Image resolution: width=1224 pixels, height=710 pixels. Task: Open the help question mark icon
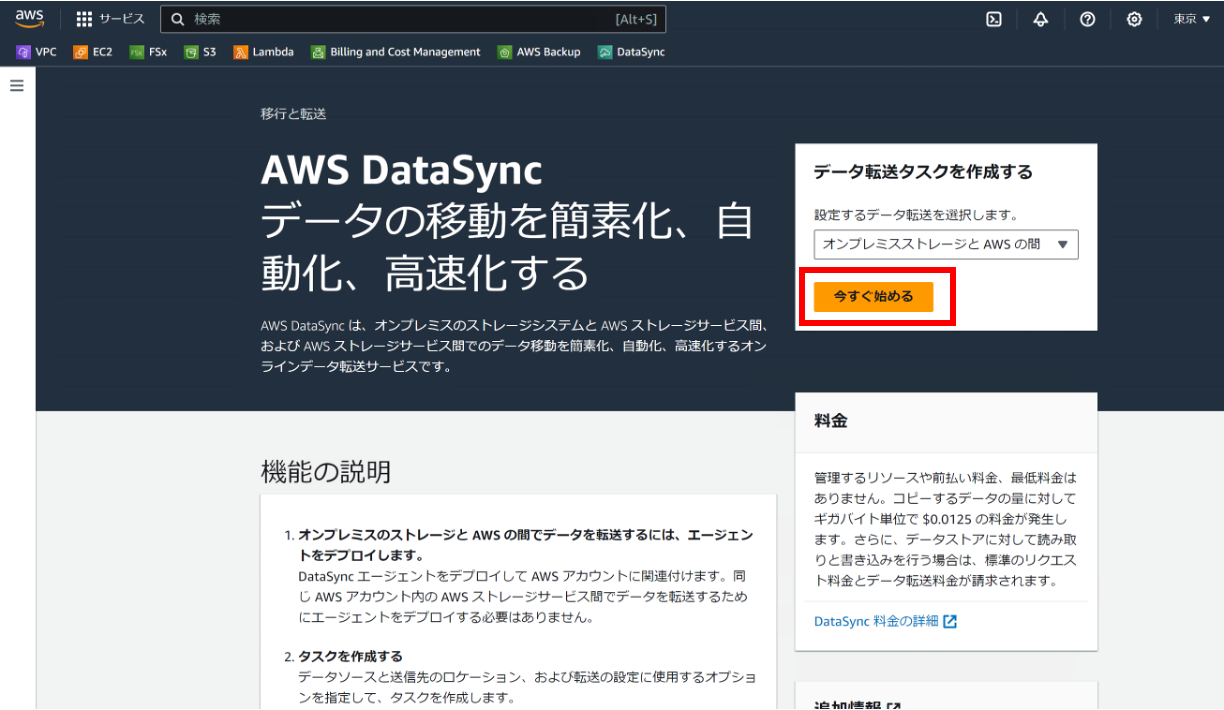pyautogui.click(x=1088, y=19)
